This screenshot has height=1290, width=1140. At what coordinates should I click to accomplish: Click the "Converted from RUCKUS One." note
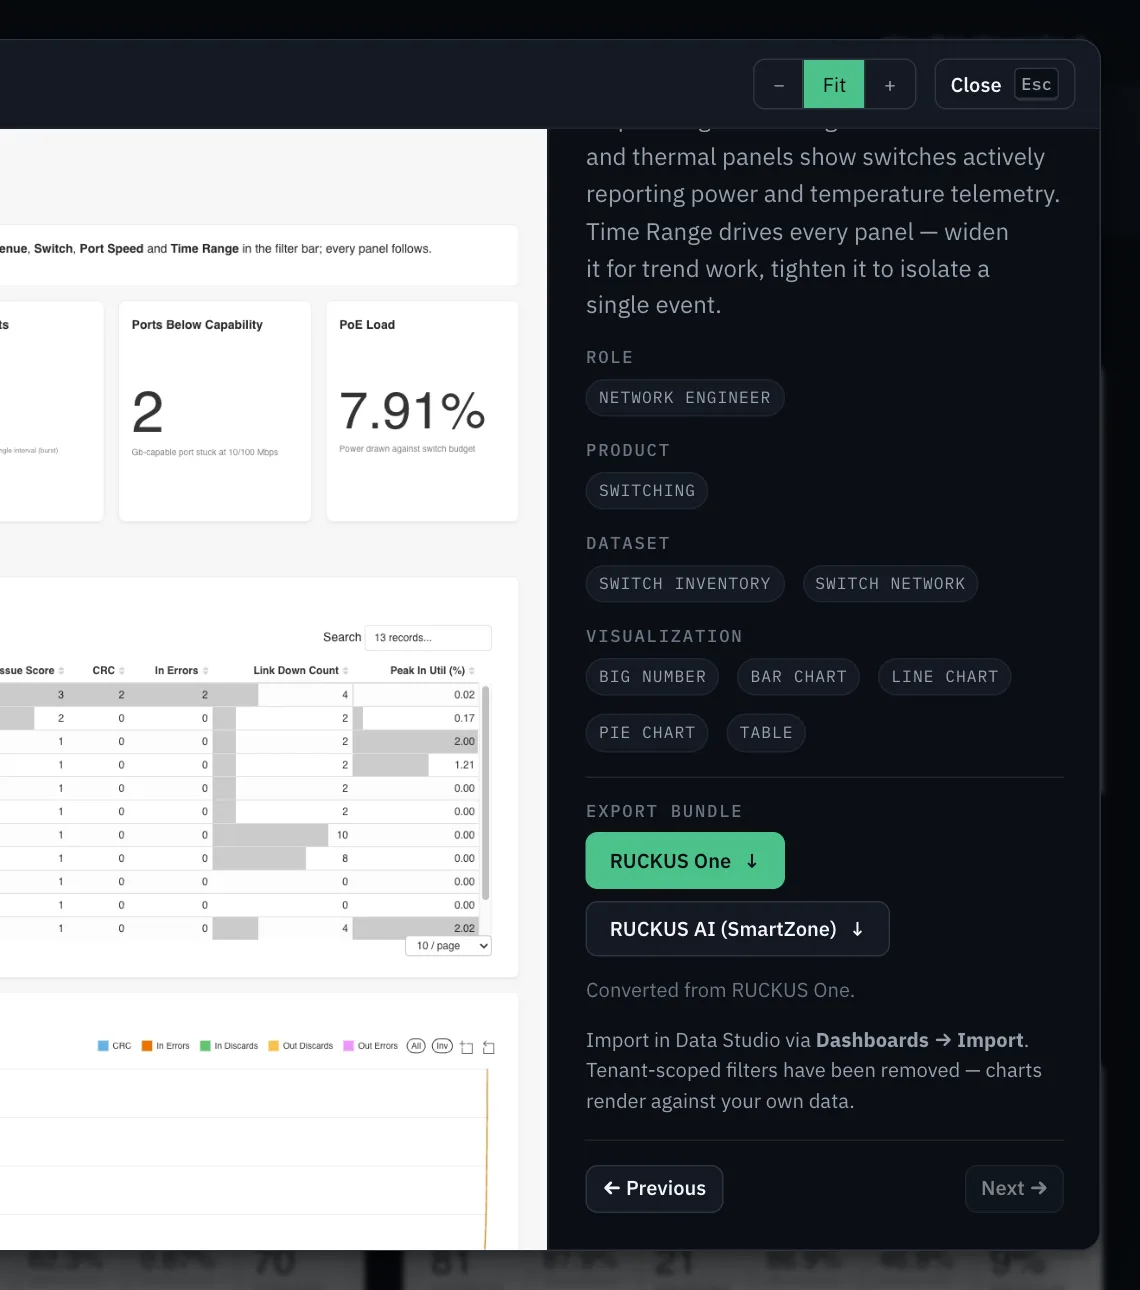pyautogui.click(x=720, y=990)
